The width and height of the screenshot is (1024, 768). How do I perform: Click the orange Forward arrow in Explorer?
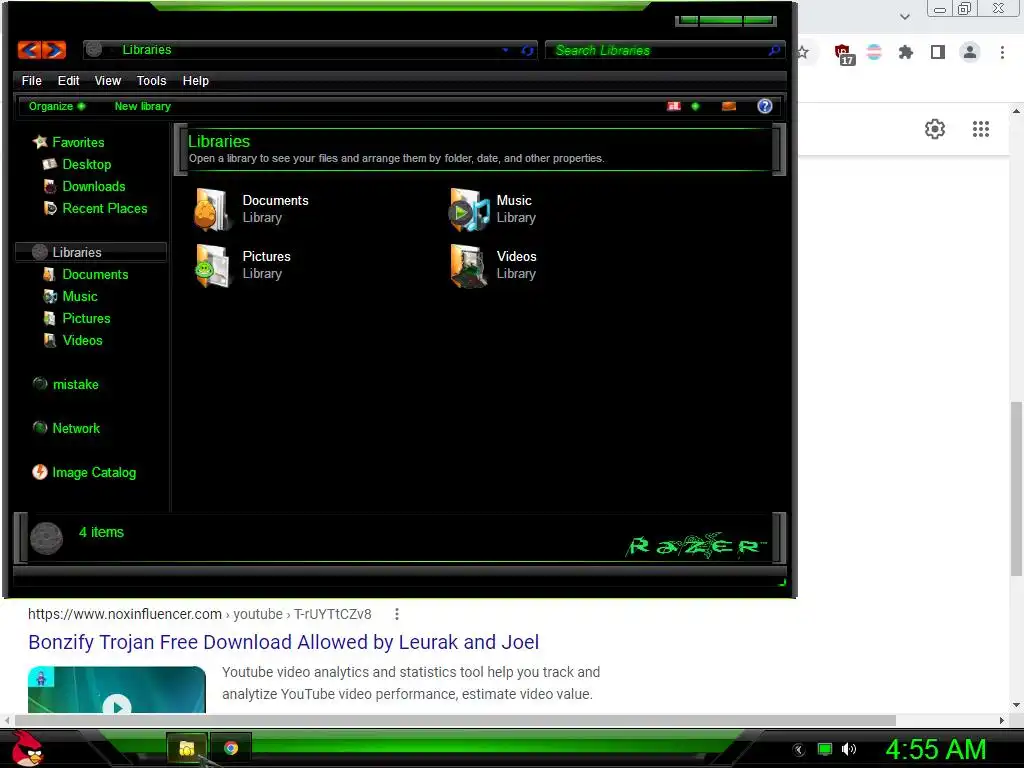pos(54,50)
